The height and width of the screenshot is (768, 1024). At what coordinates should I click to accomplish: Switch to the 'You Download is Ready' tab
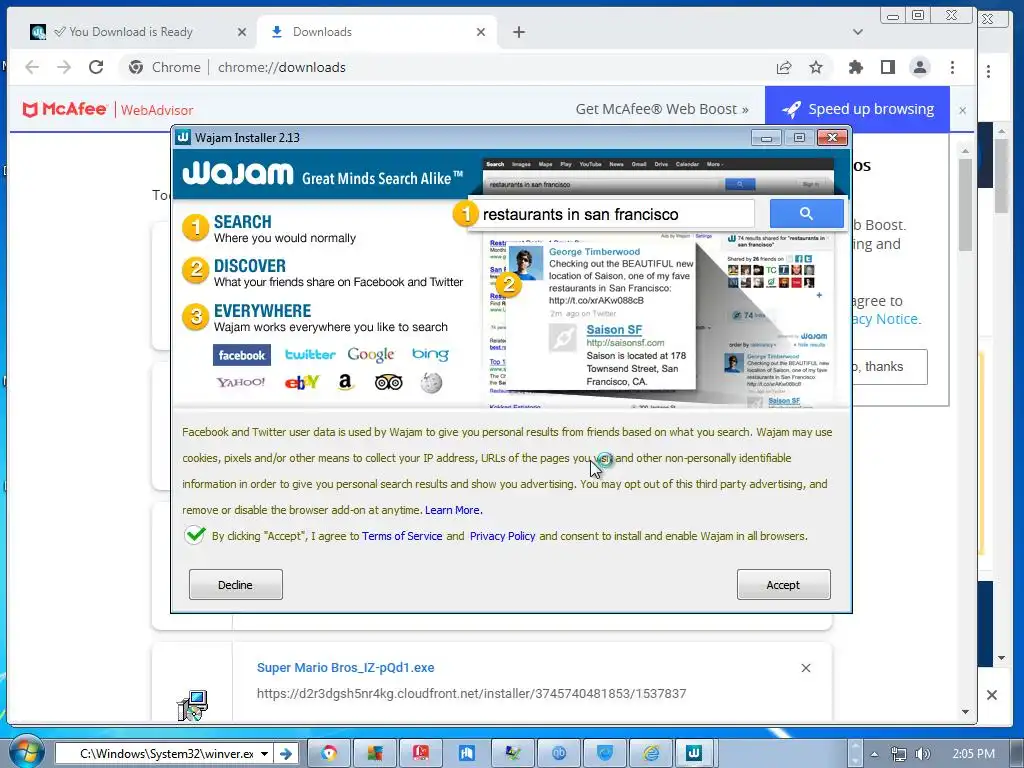coord(131,31)
